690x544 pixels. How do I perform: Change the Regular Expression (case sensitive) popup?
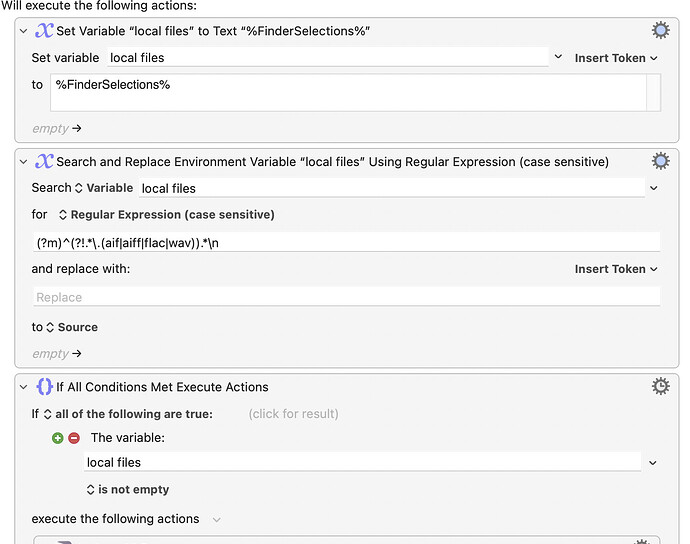point(166,215)
